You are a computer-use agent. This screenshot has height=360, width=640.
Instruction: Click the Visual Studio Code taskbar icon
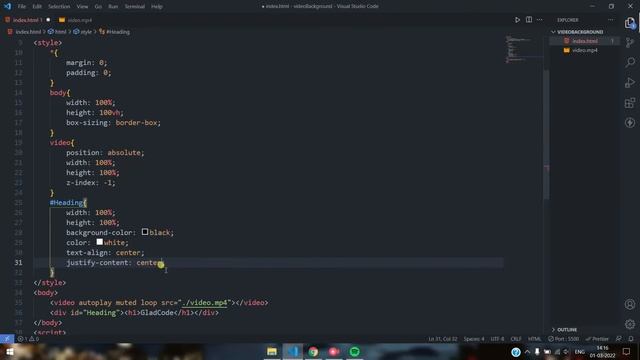(x=293, y=351)
